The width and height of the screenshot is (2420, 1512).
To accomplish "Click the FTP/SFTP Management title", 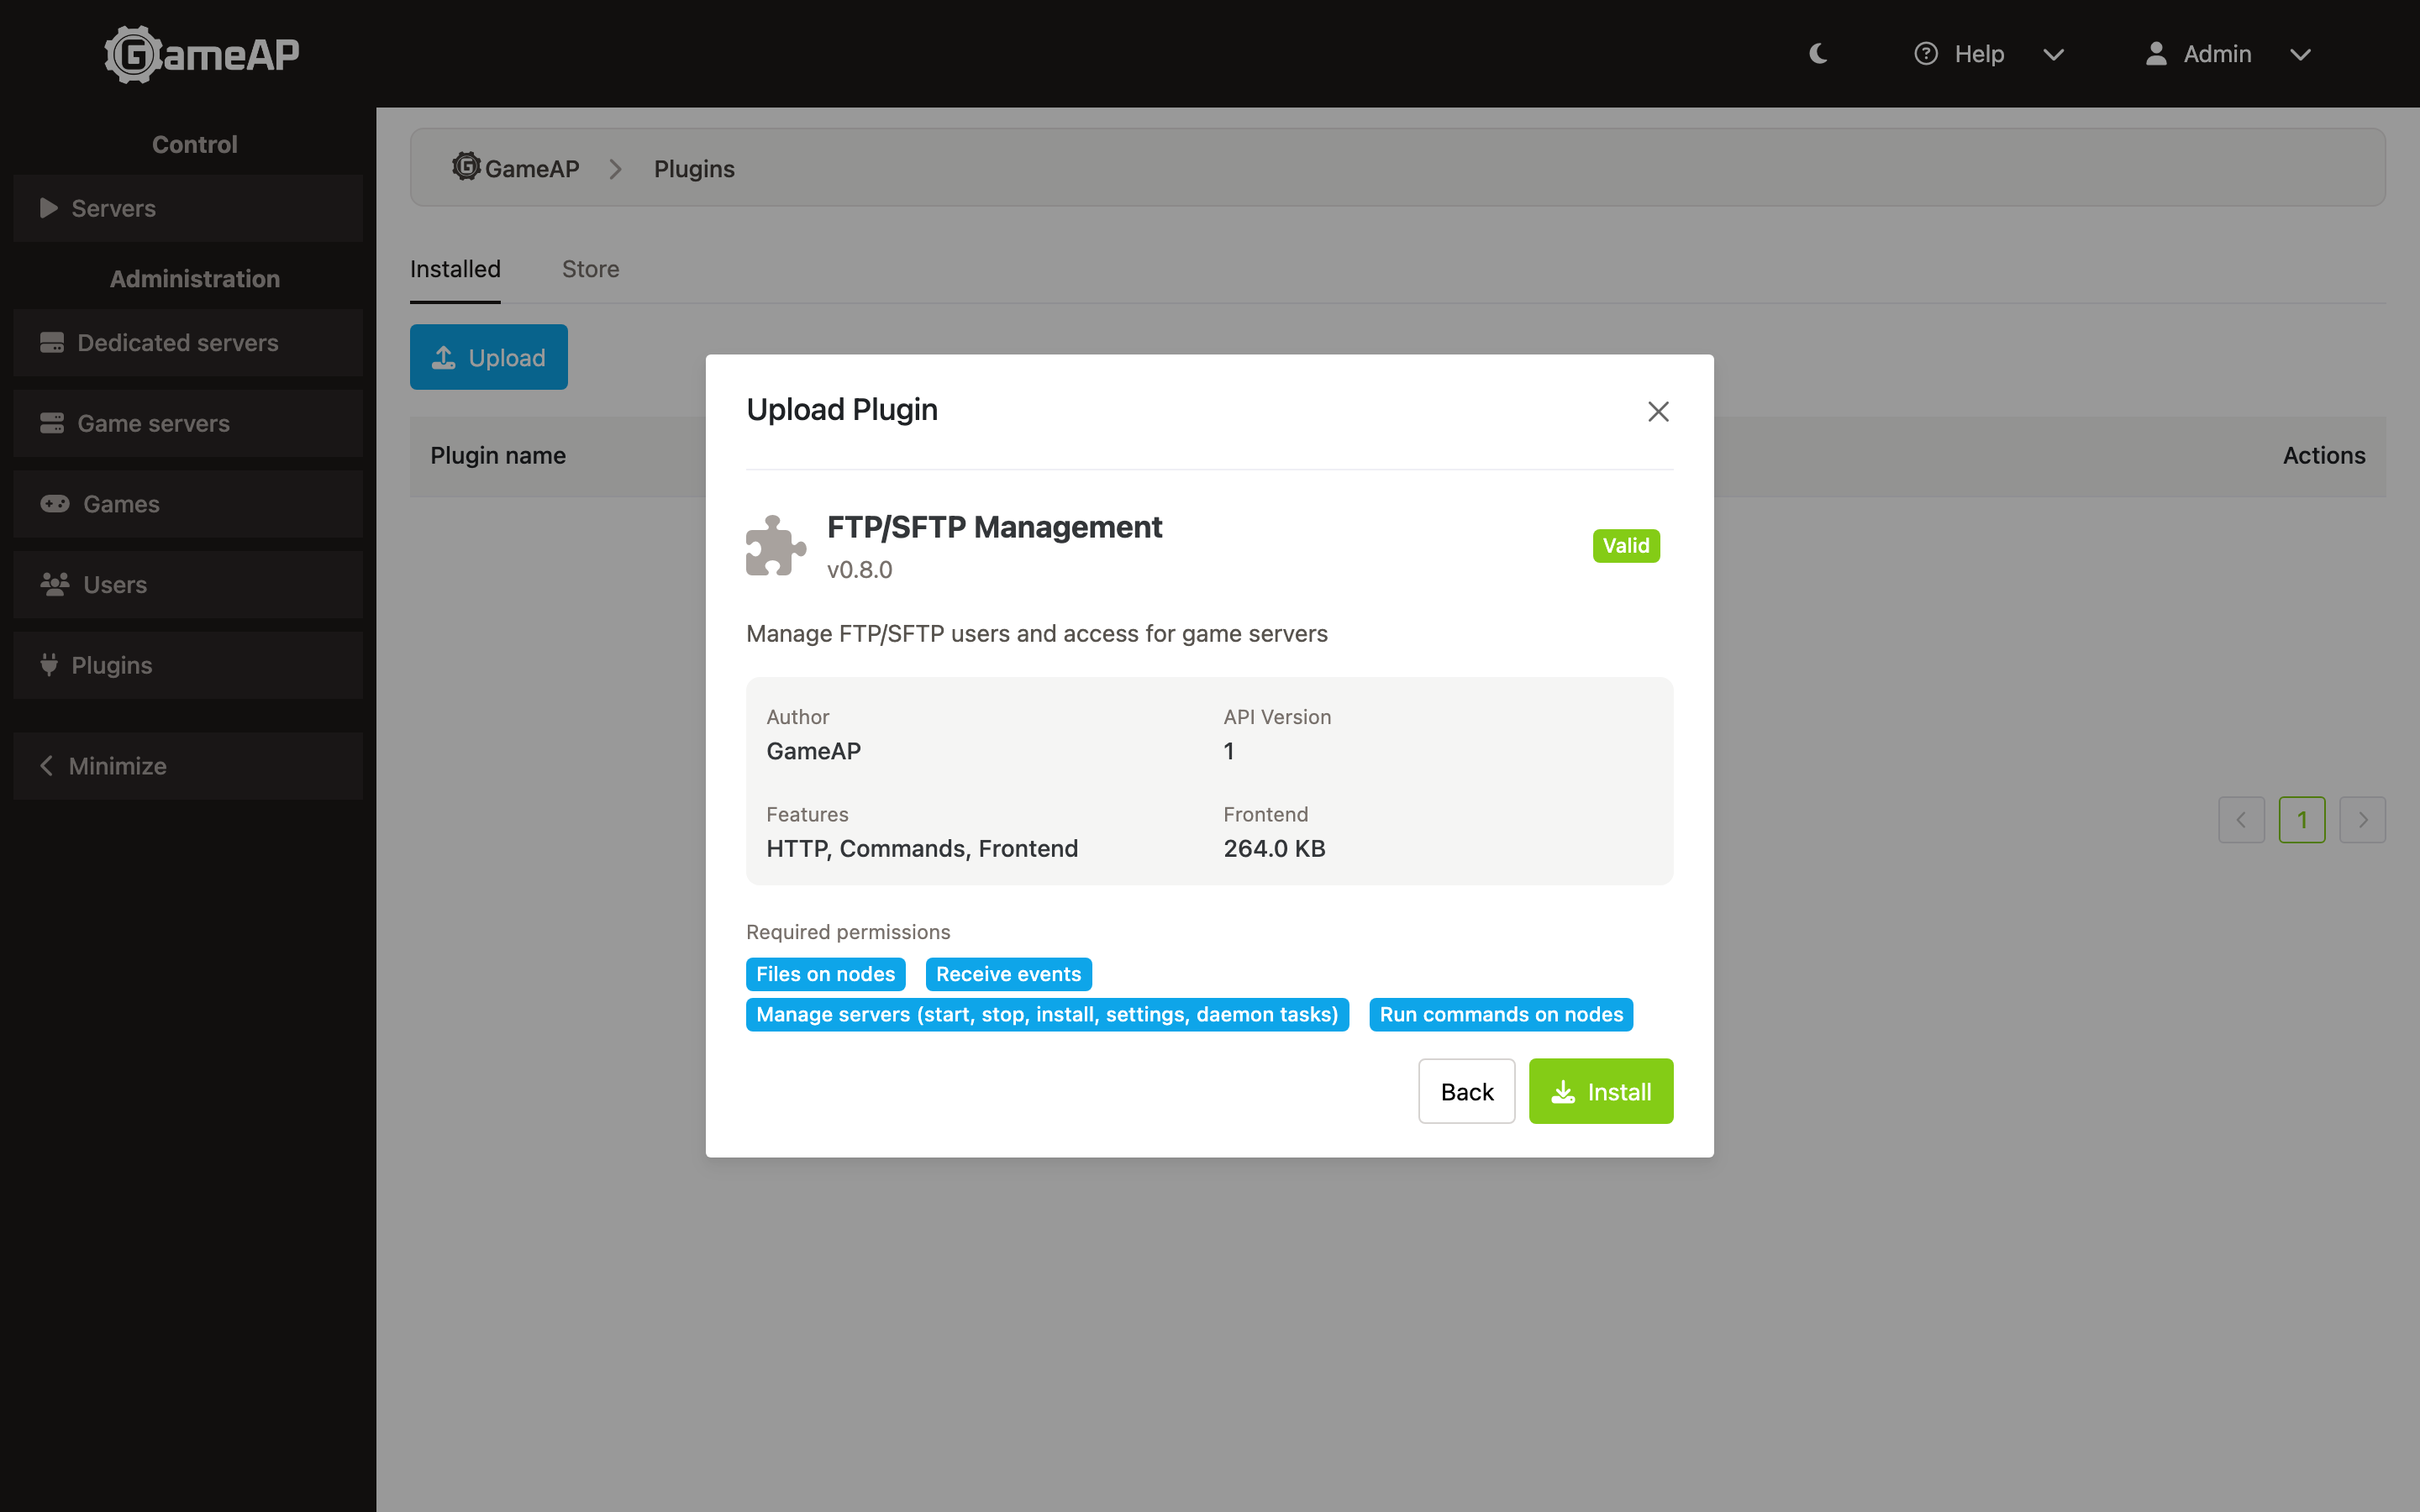I will click(x=994, y=527).
